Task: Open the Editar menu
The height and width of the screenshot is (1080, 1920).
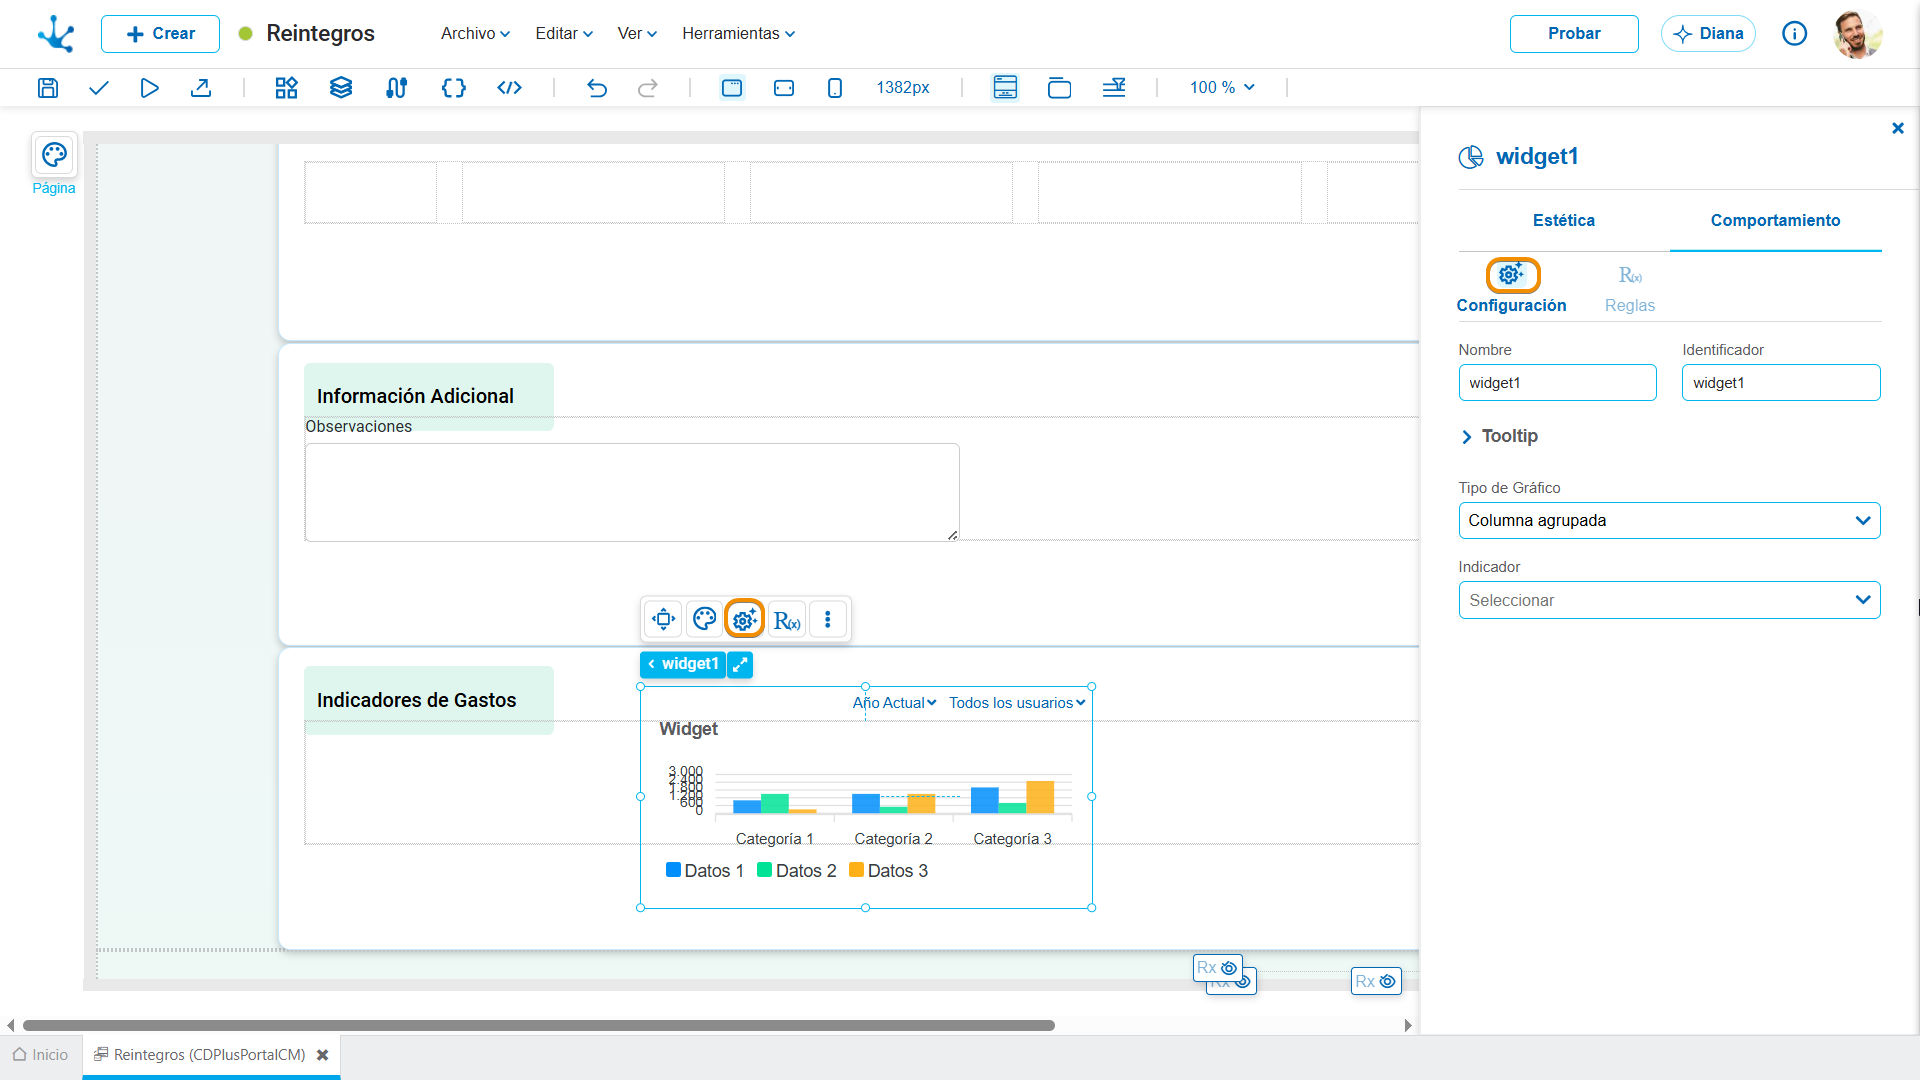Action: coord(564,34)
